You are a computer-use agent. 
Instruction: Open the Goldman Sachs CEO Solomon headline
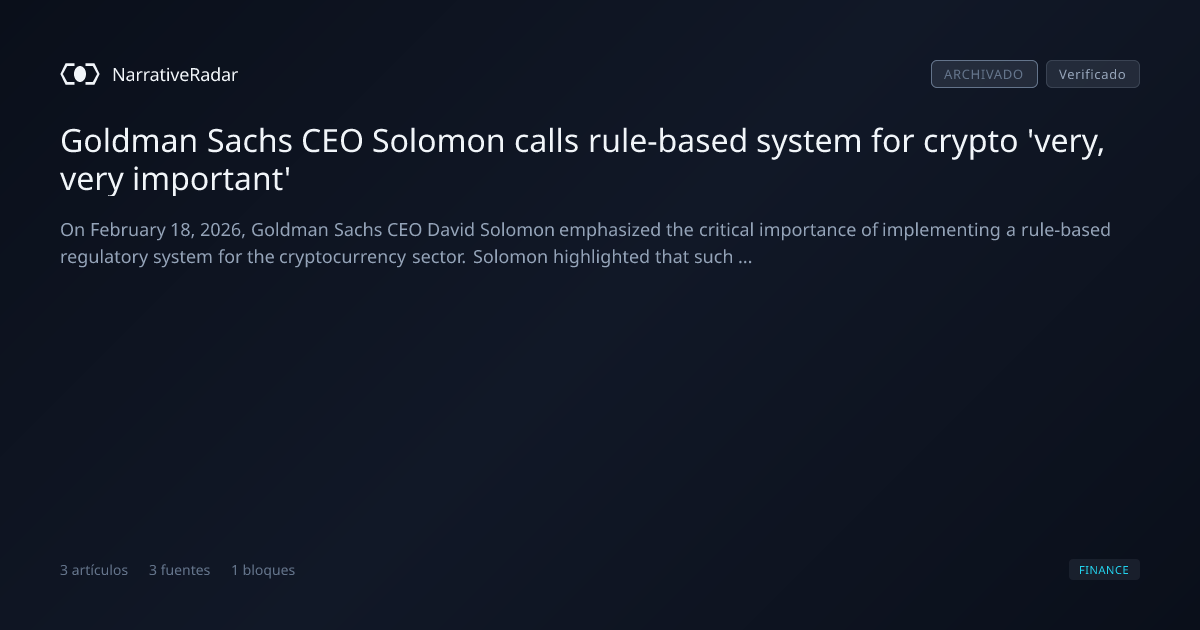point(582,160)
